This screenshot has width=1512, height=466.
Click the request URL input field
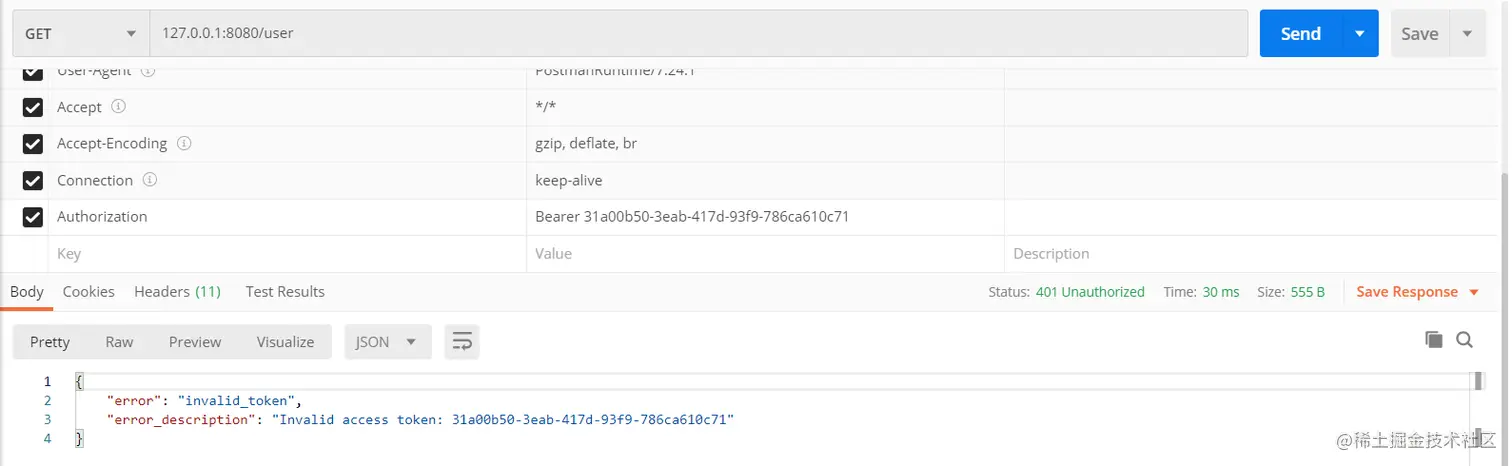coord(699,34)
